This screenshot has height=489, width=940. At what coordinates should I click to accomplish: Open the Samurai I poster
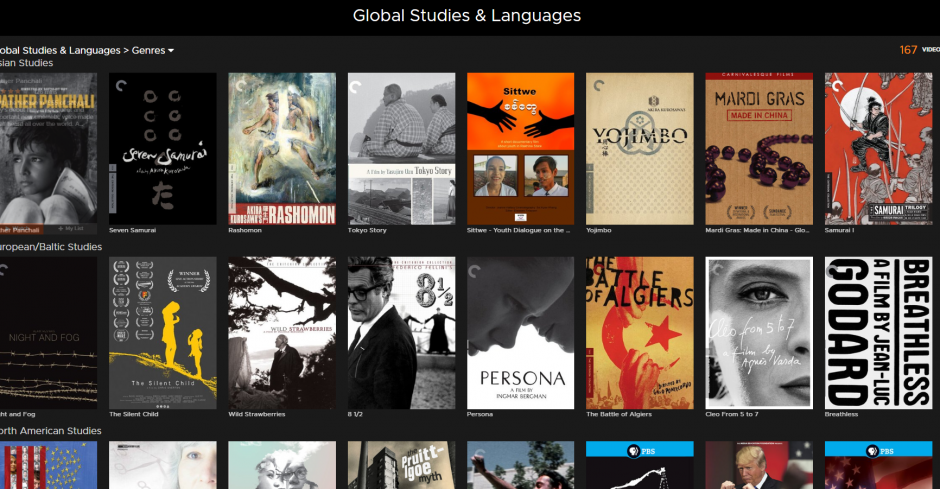pyautogui.click(x=878, y=149)
